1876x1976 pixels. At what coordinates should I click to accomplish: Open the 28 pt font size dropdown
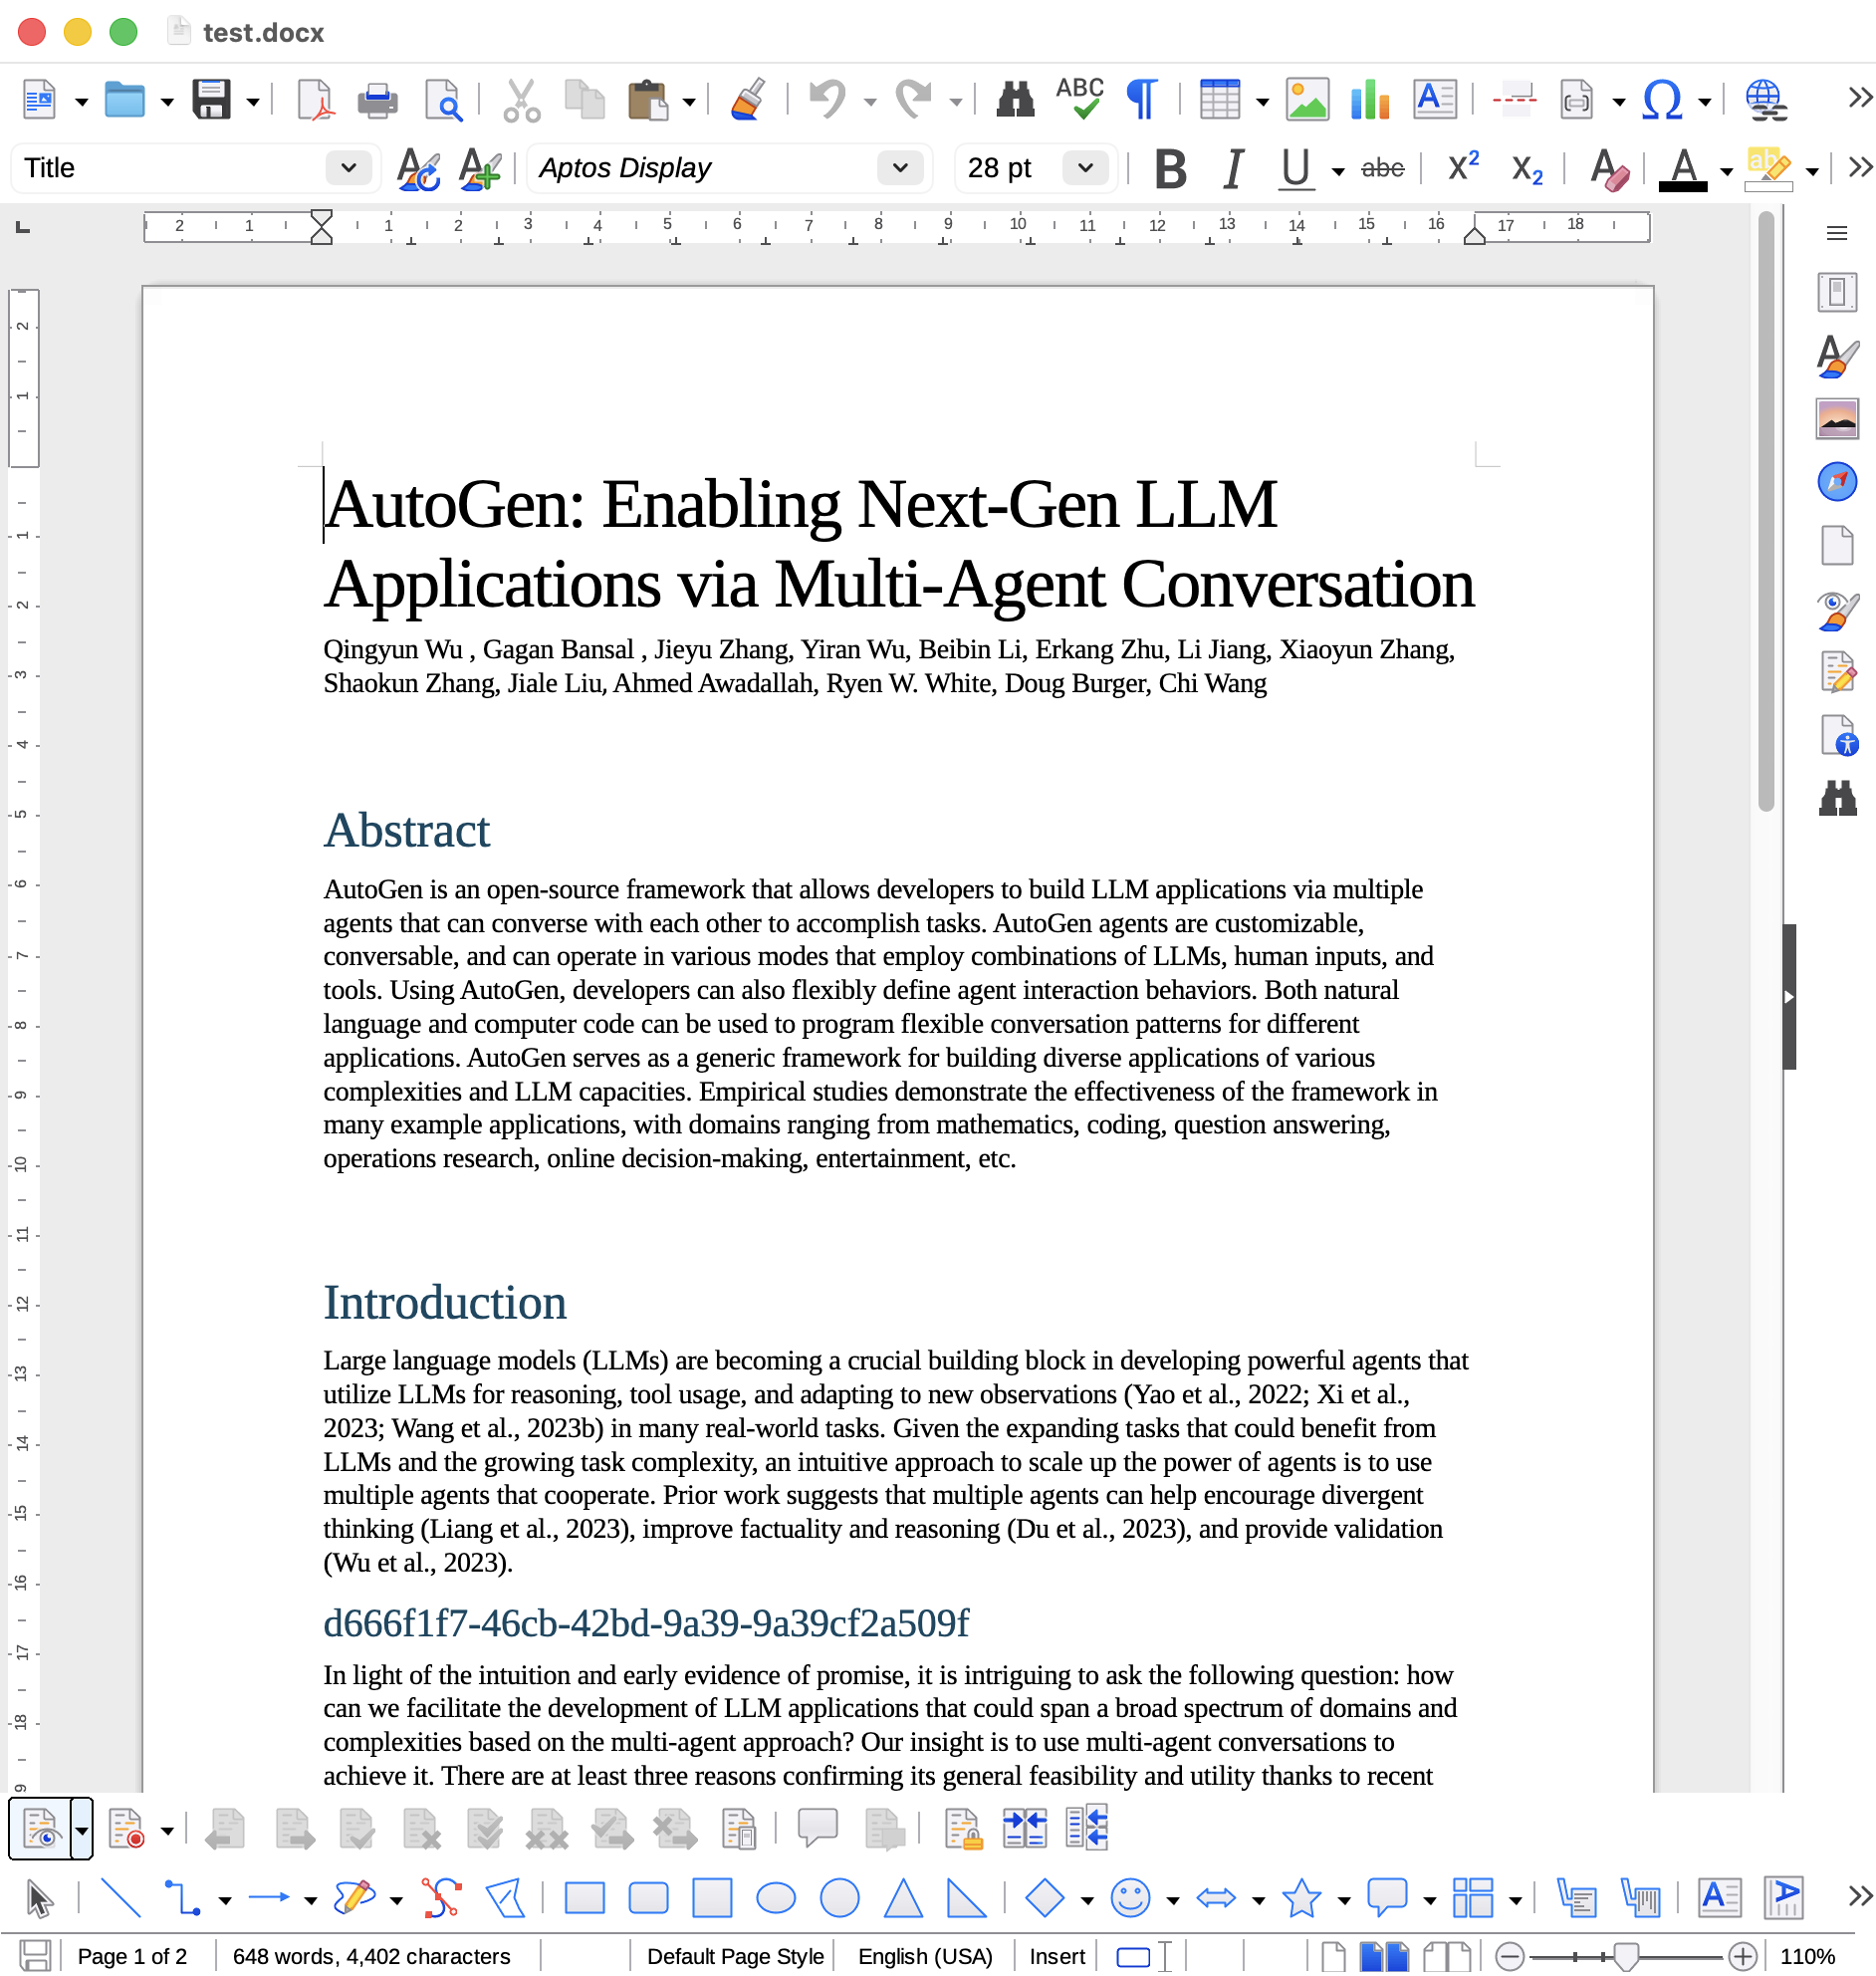click(x=1085, y=168)
